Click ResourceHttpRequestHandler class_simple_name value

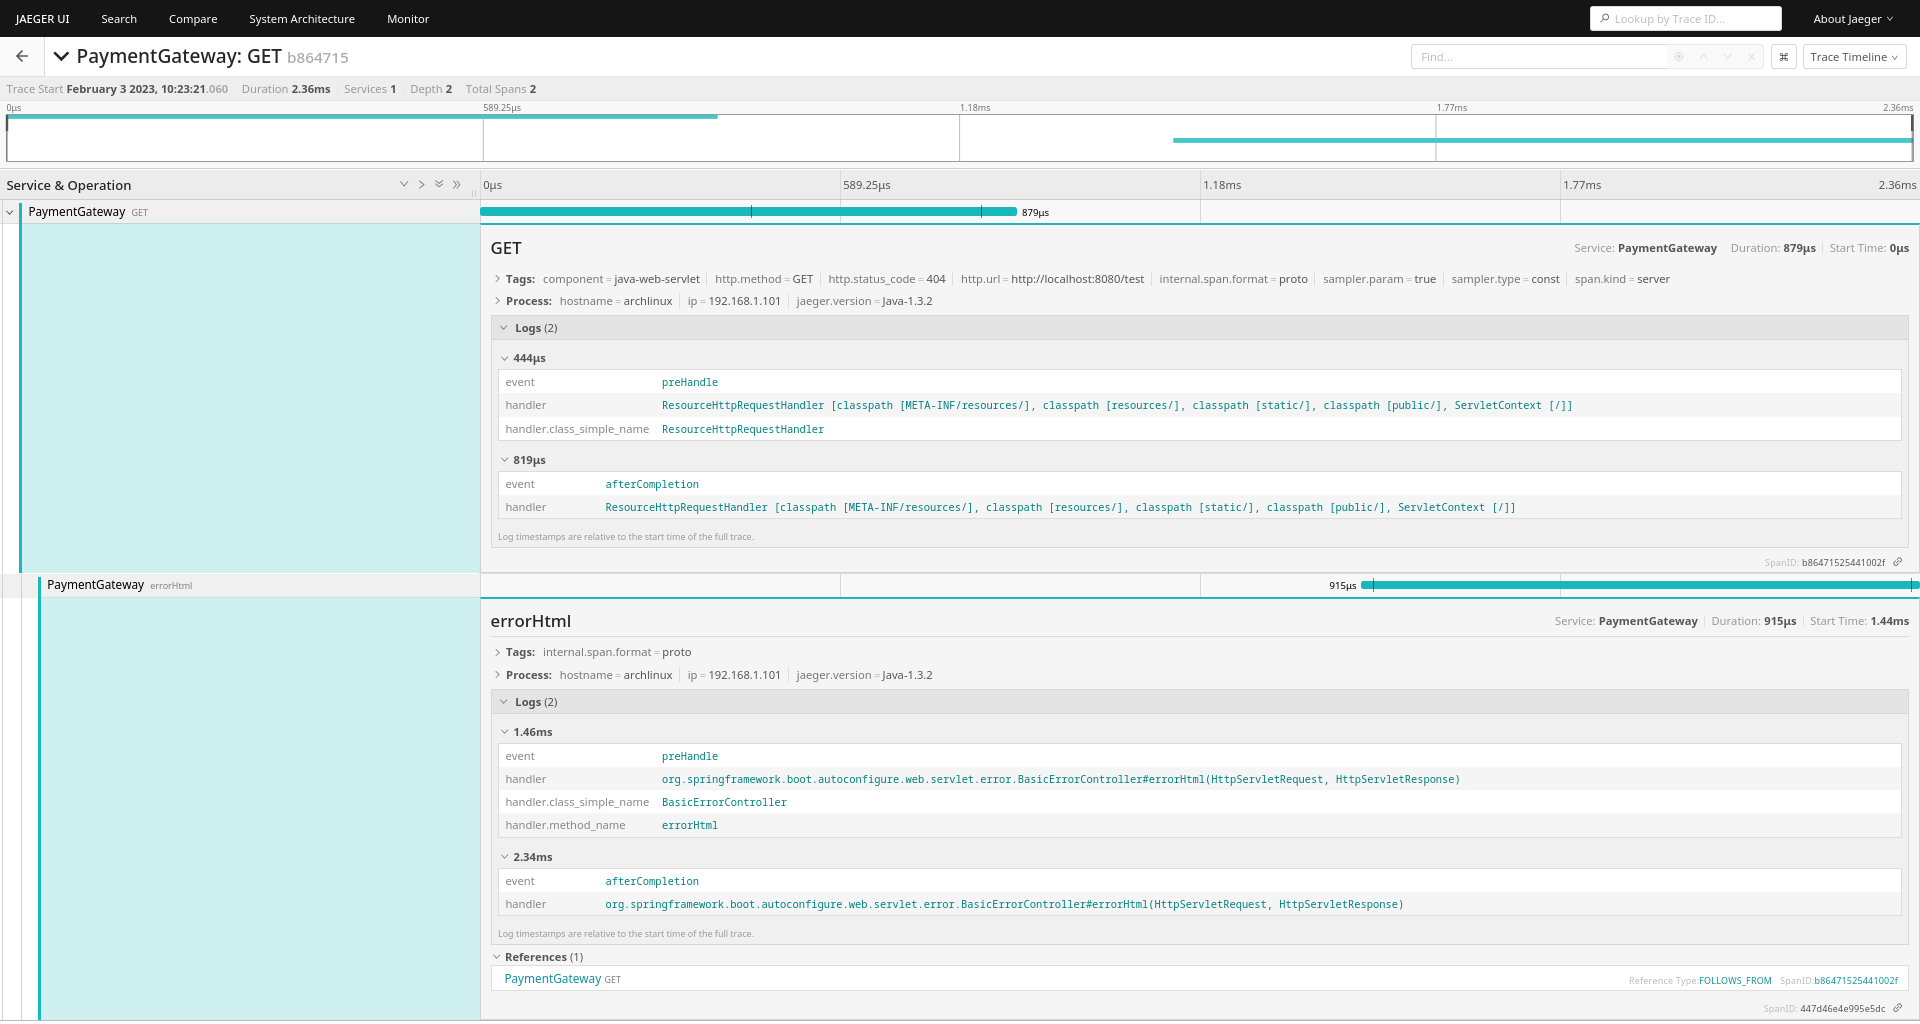pyautogui.click(x=743, y=429)
